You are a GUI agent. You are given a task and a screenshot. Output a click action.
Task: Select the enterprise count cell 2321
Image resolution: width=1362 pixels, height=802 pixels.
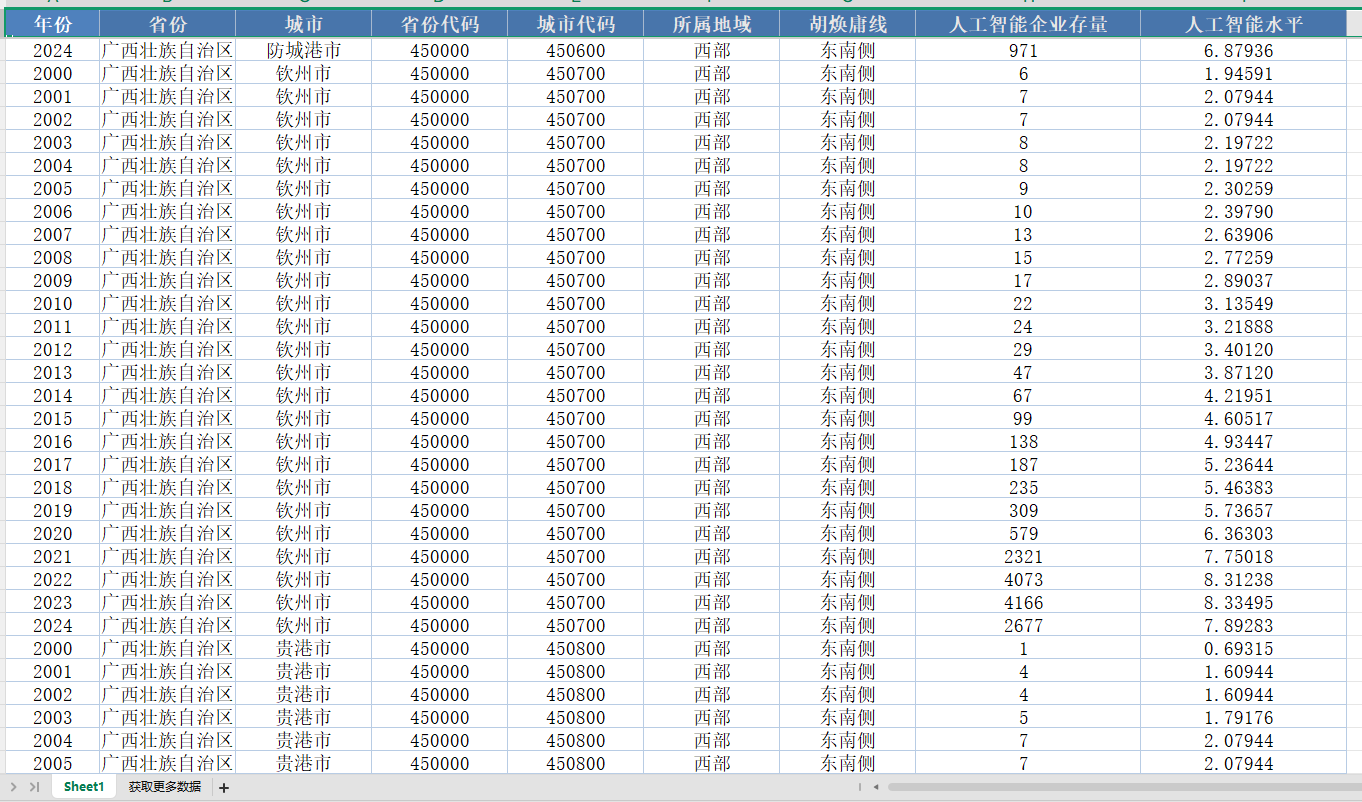click(x=1027, y=556)
